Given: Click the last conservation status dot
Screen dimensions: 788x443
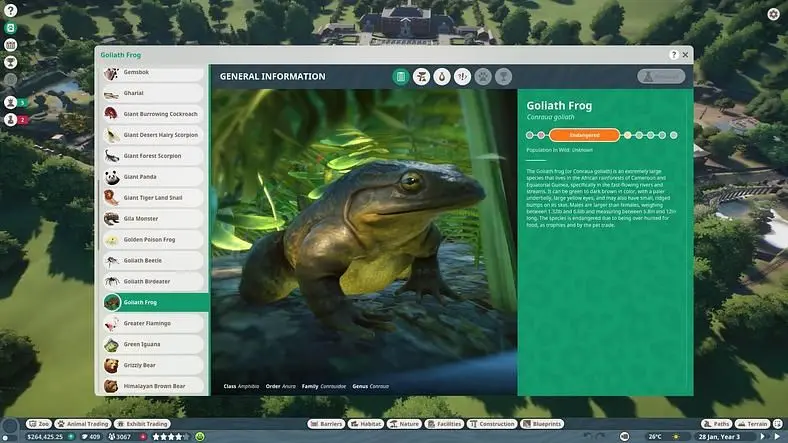Looking at the screenshot, I should coord(673,135).
